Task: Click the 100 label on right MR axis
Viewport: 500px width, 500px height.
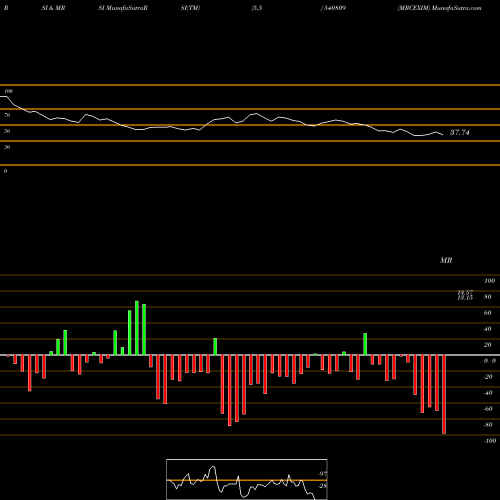Action: pyautogui.click(x=490, y=281)
